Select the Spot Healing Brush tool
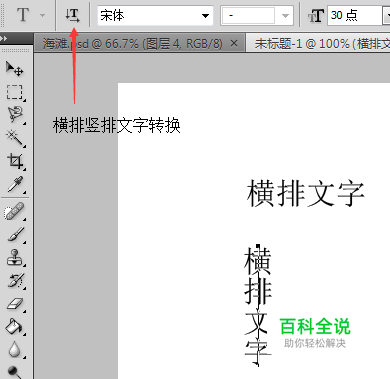 15,211
